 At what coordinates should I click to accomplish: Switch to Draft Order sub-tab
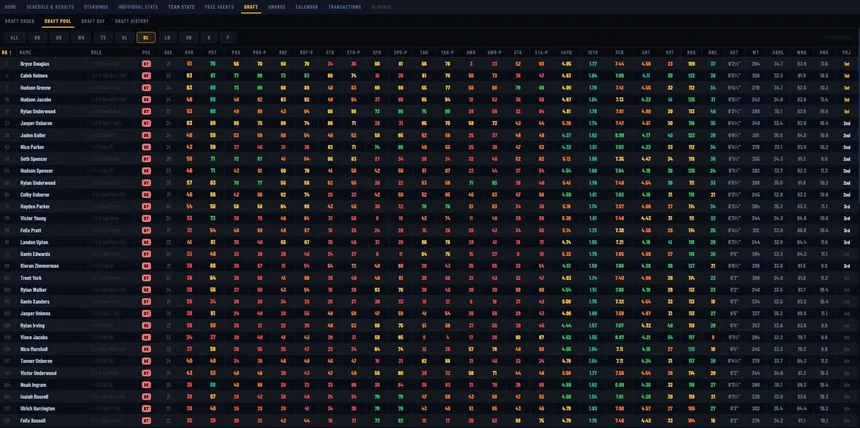click(x=20, y=21)
